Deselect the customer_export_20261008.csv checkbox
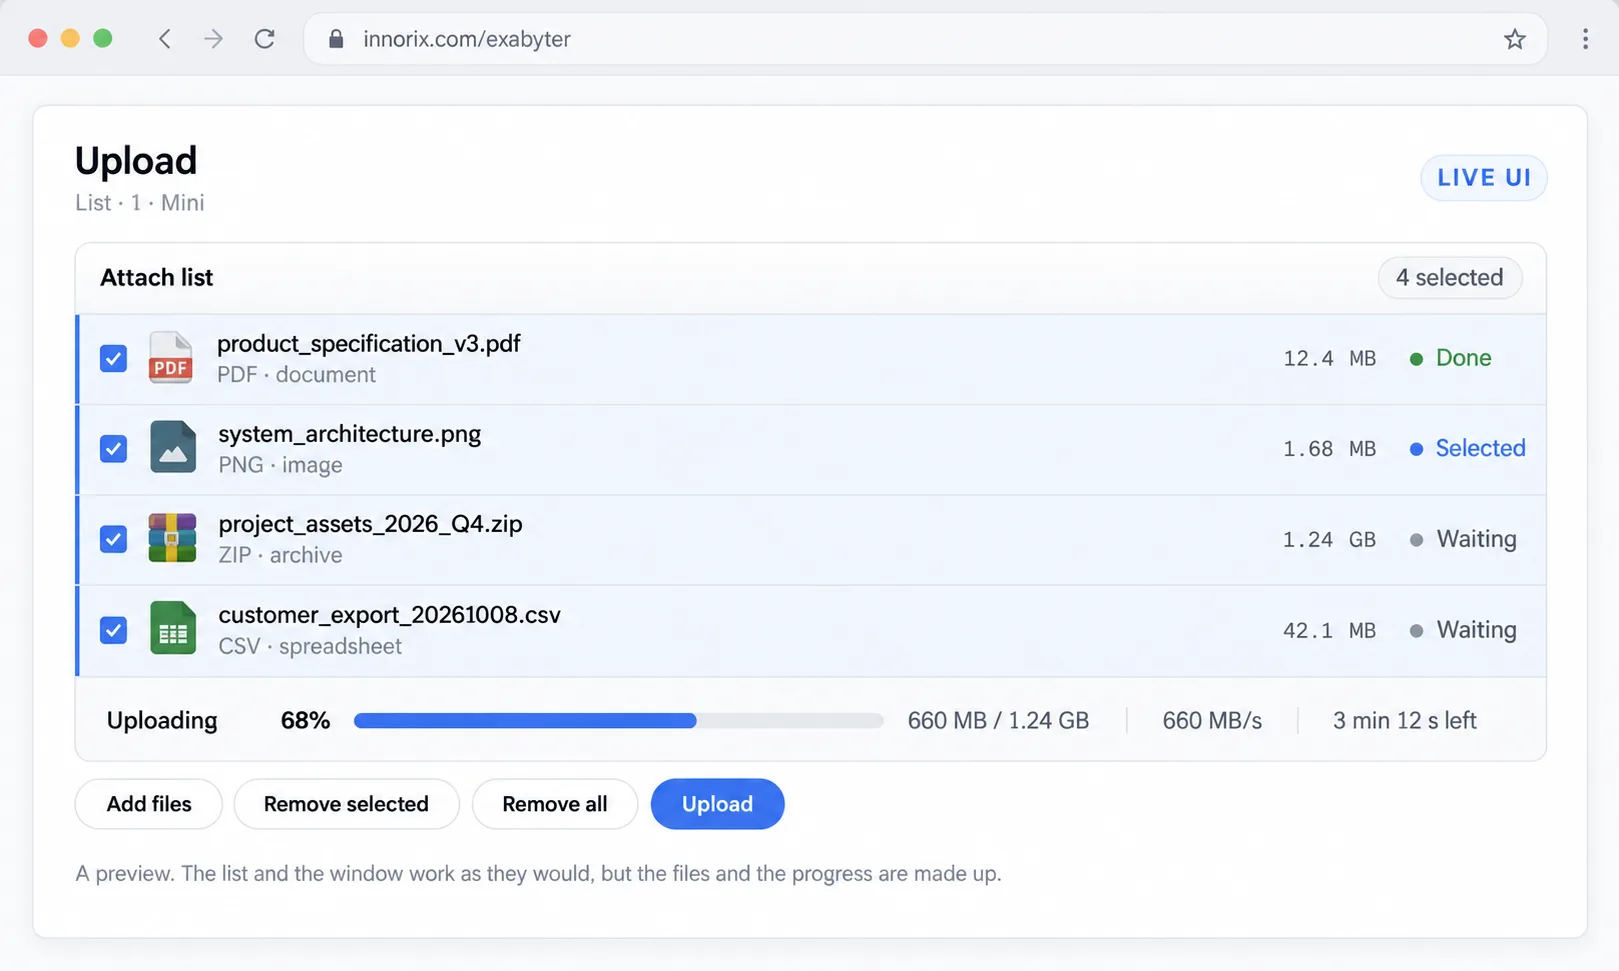Image resolution: width=1619 pixels, height=971 pixels. [x=113, y=630]
